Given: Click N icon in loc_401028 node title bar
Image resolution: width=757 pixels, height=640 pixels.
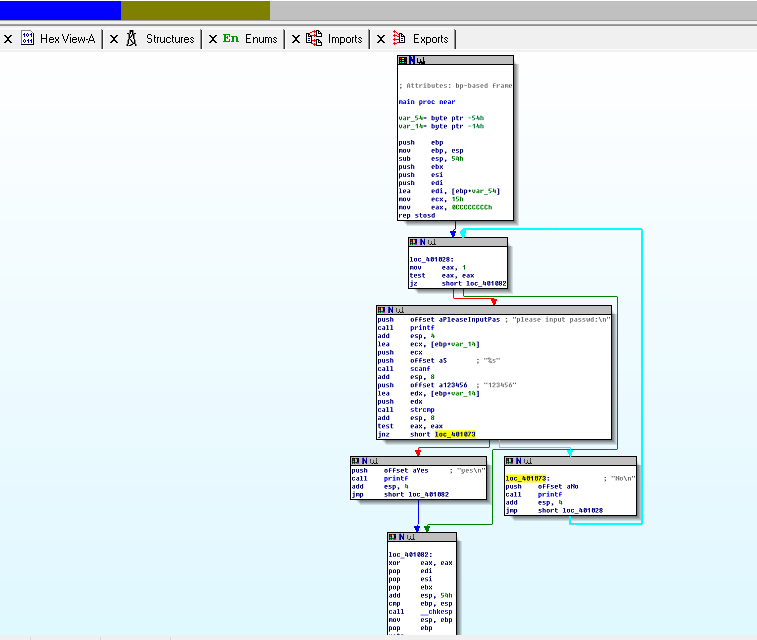Looking at the screenshot, I should coord(423,242).
